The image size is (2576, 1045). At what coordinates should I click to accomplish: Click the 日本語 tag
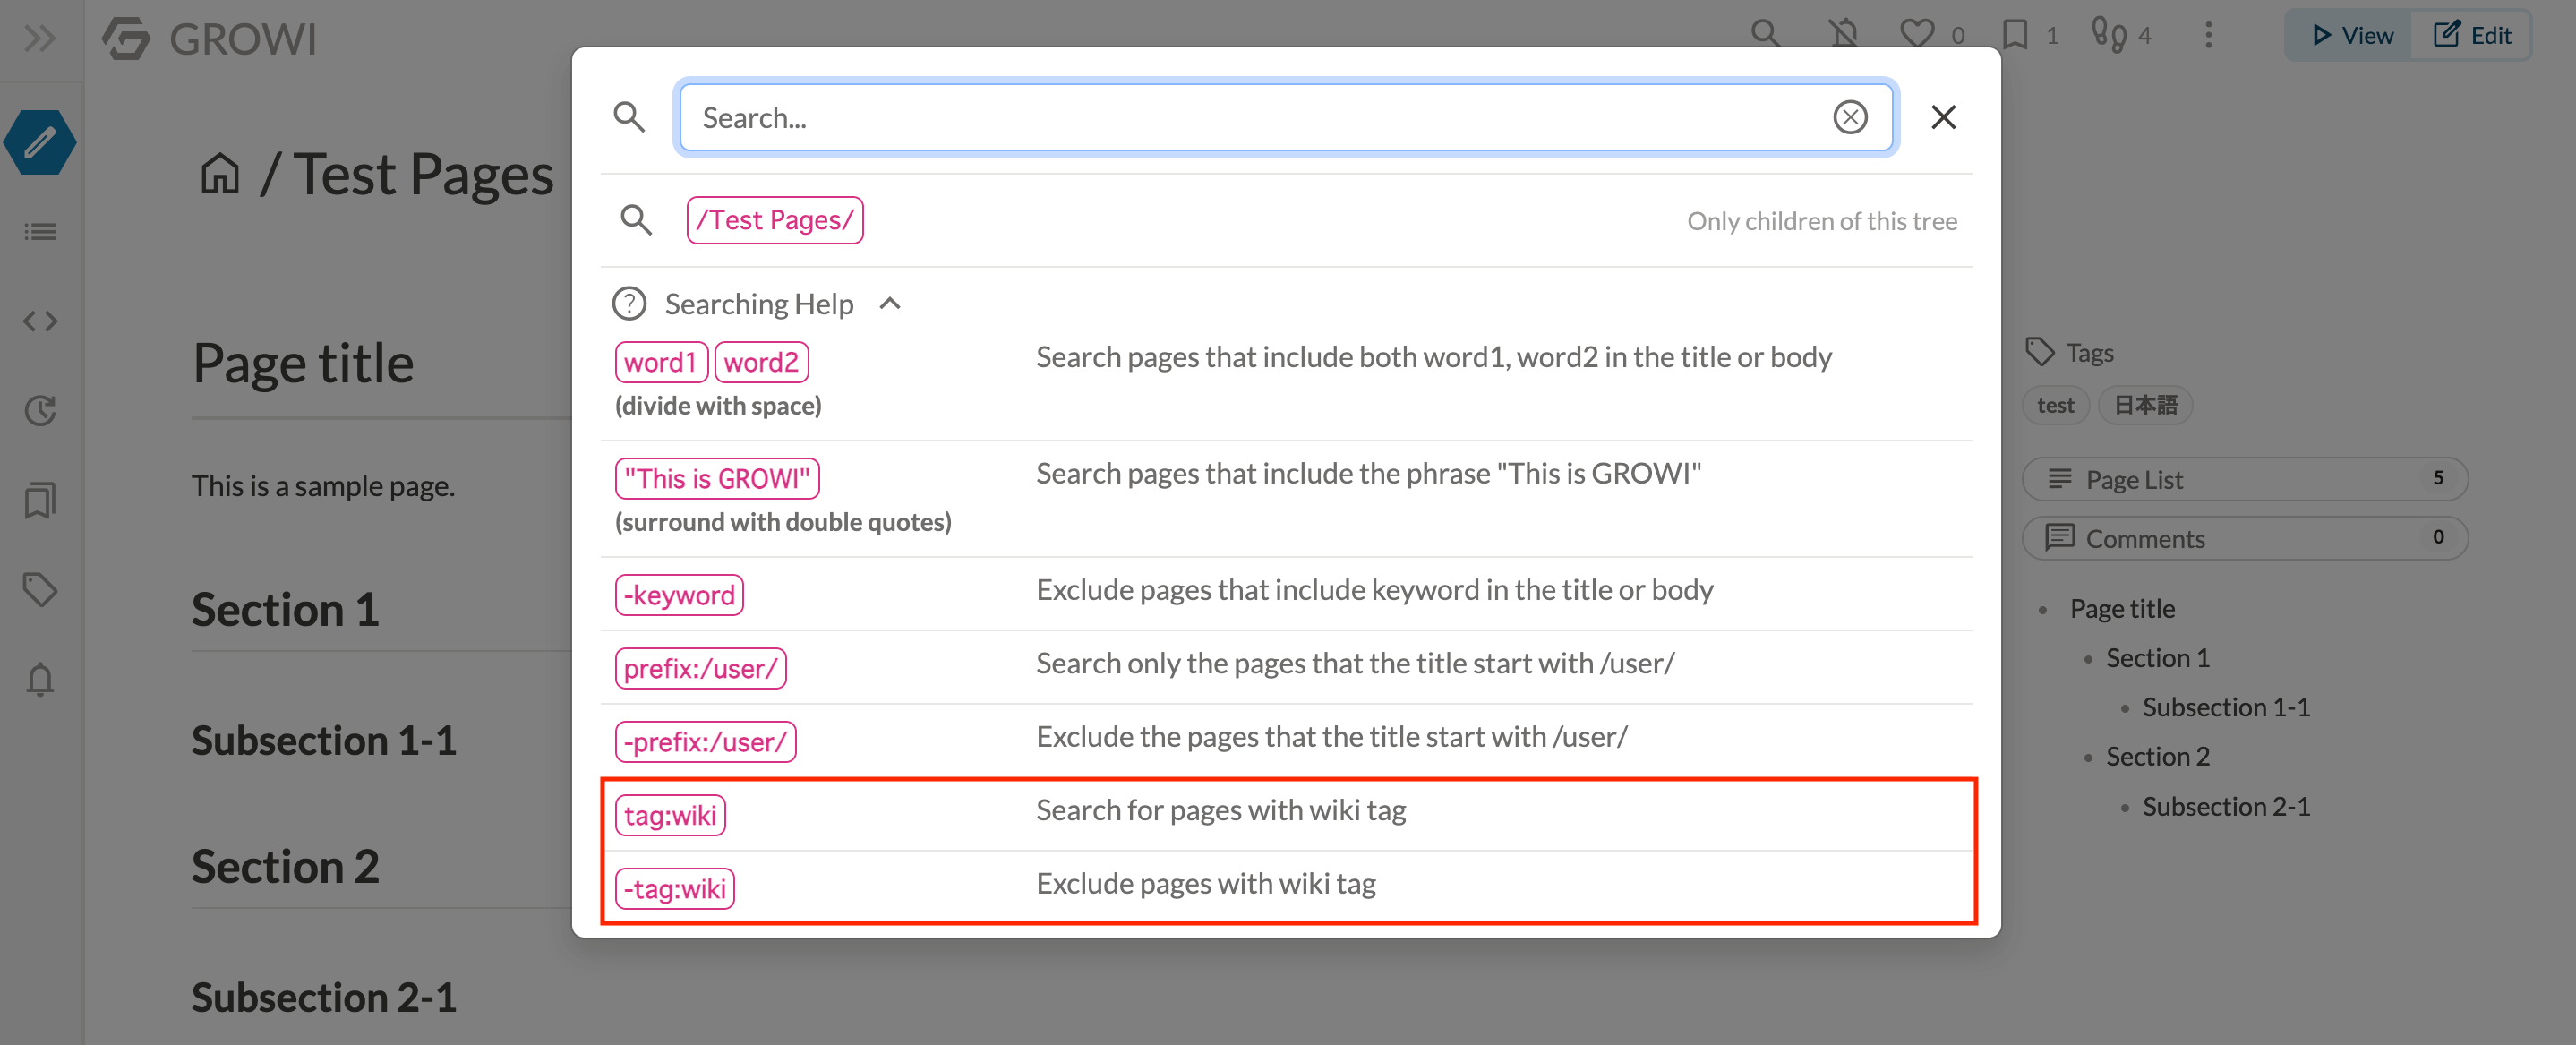(x=2145, y=405)
